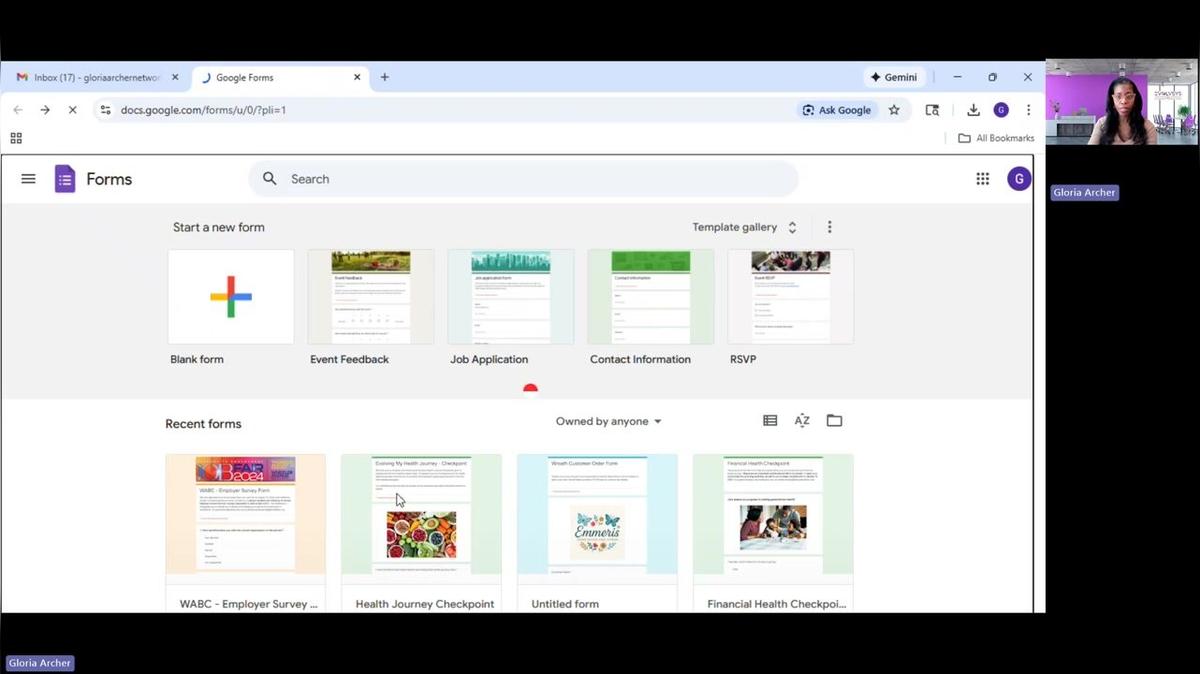Switch to the Gmail Inbox tab
This screenshot has width=1200, height=674.
point(90,77)
